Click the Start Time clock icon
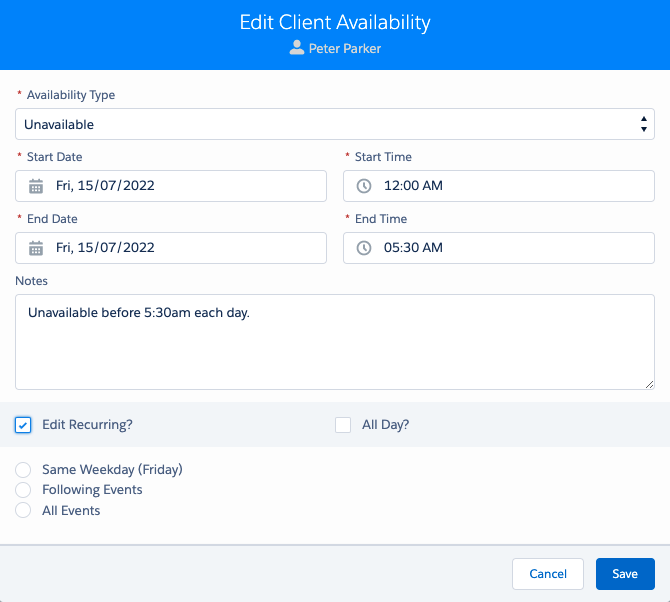 (364, 186)
